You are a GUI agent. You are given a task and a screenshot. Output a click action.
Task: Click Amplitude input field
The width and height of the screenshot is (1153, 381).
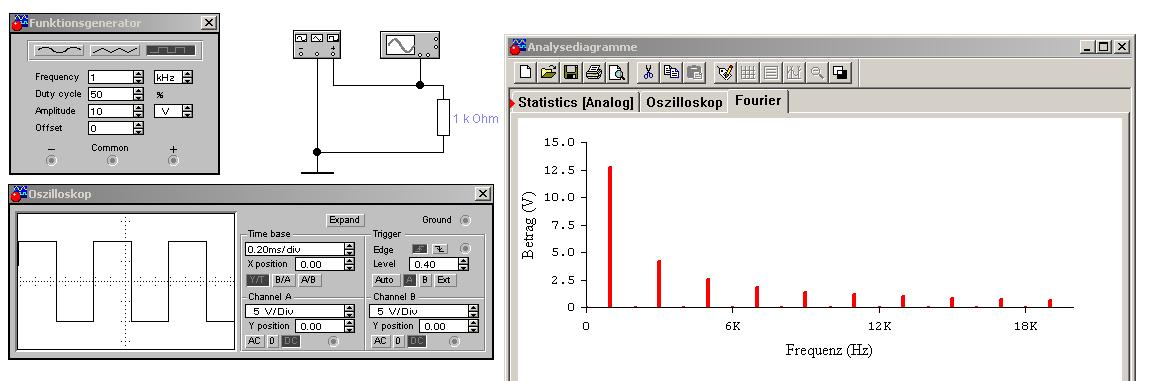(x=111, y=111)
